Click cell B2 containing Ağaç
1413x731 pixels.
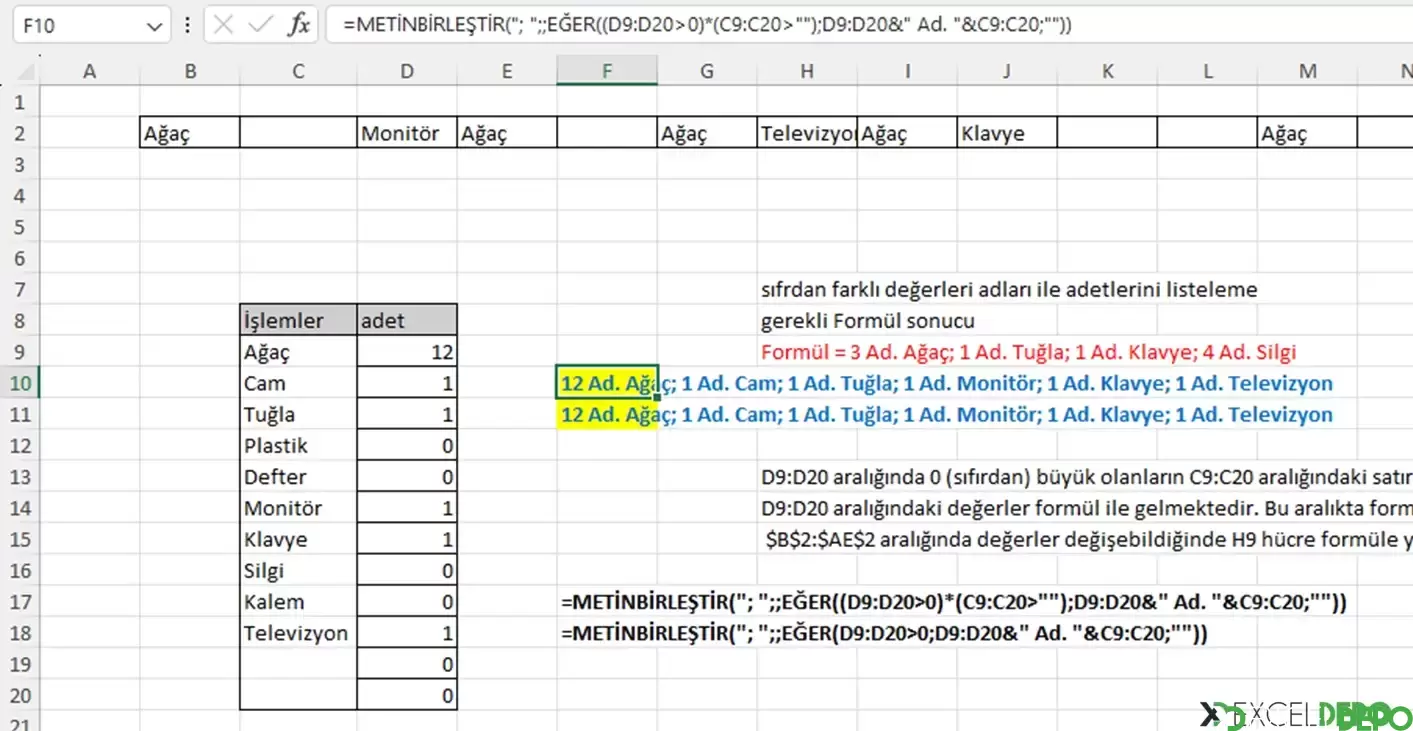click(190, 133)
